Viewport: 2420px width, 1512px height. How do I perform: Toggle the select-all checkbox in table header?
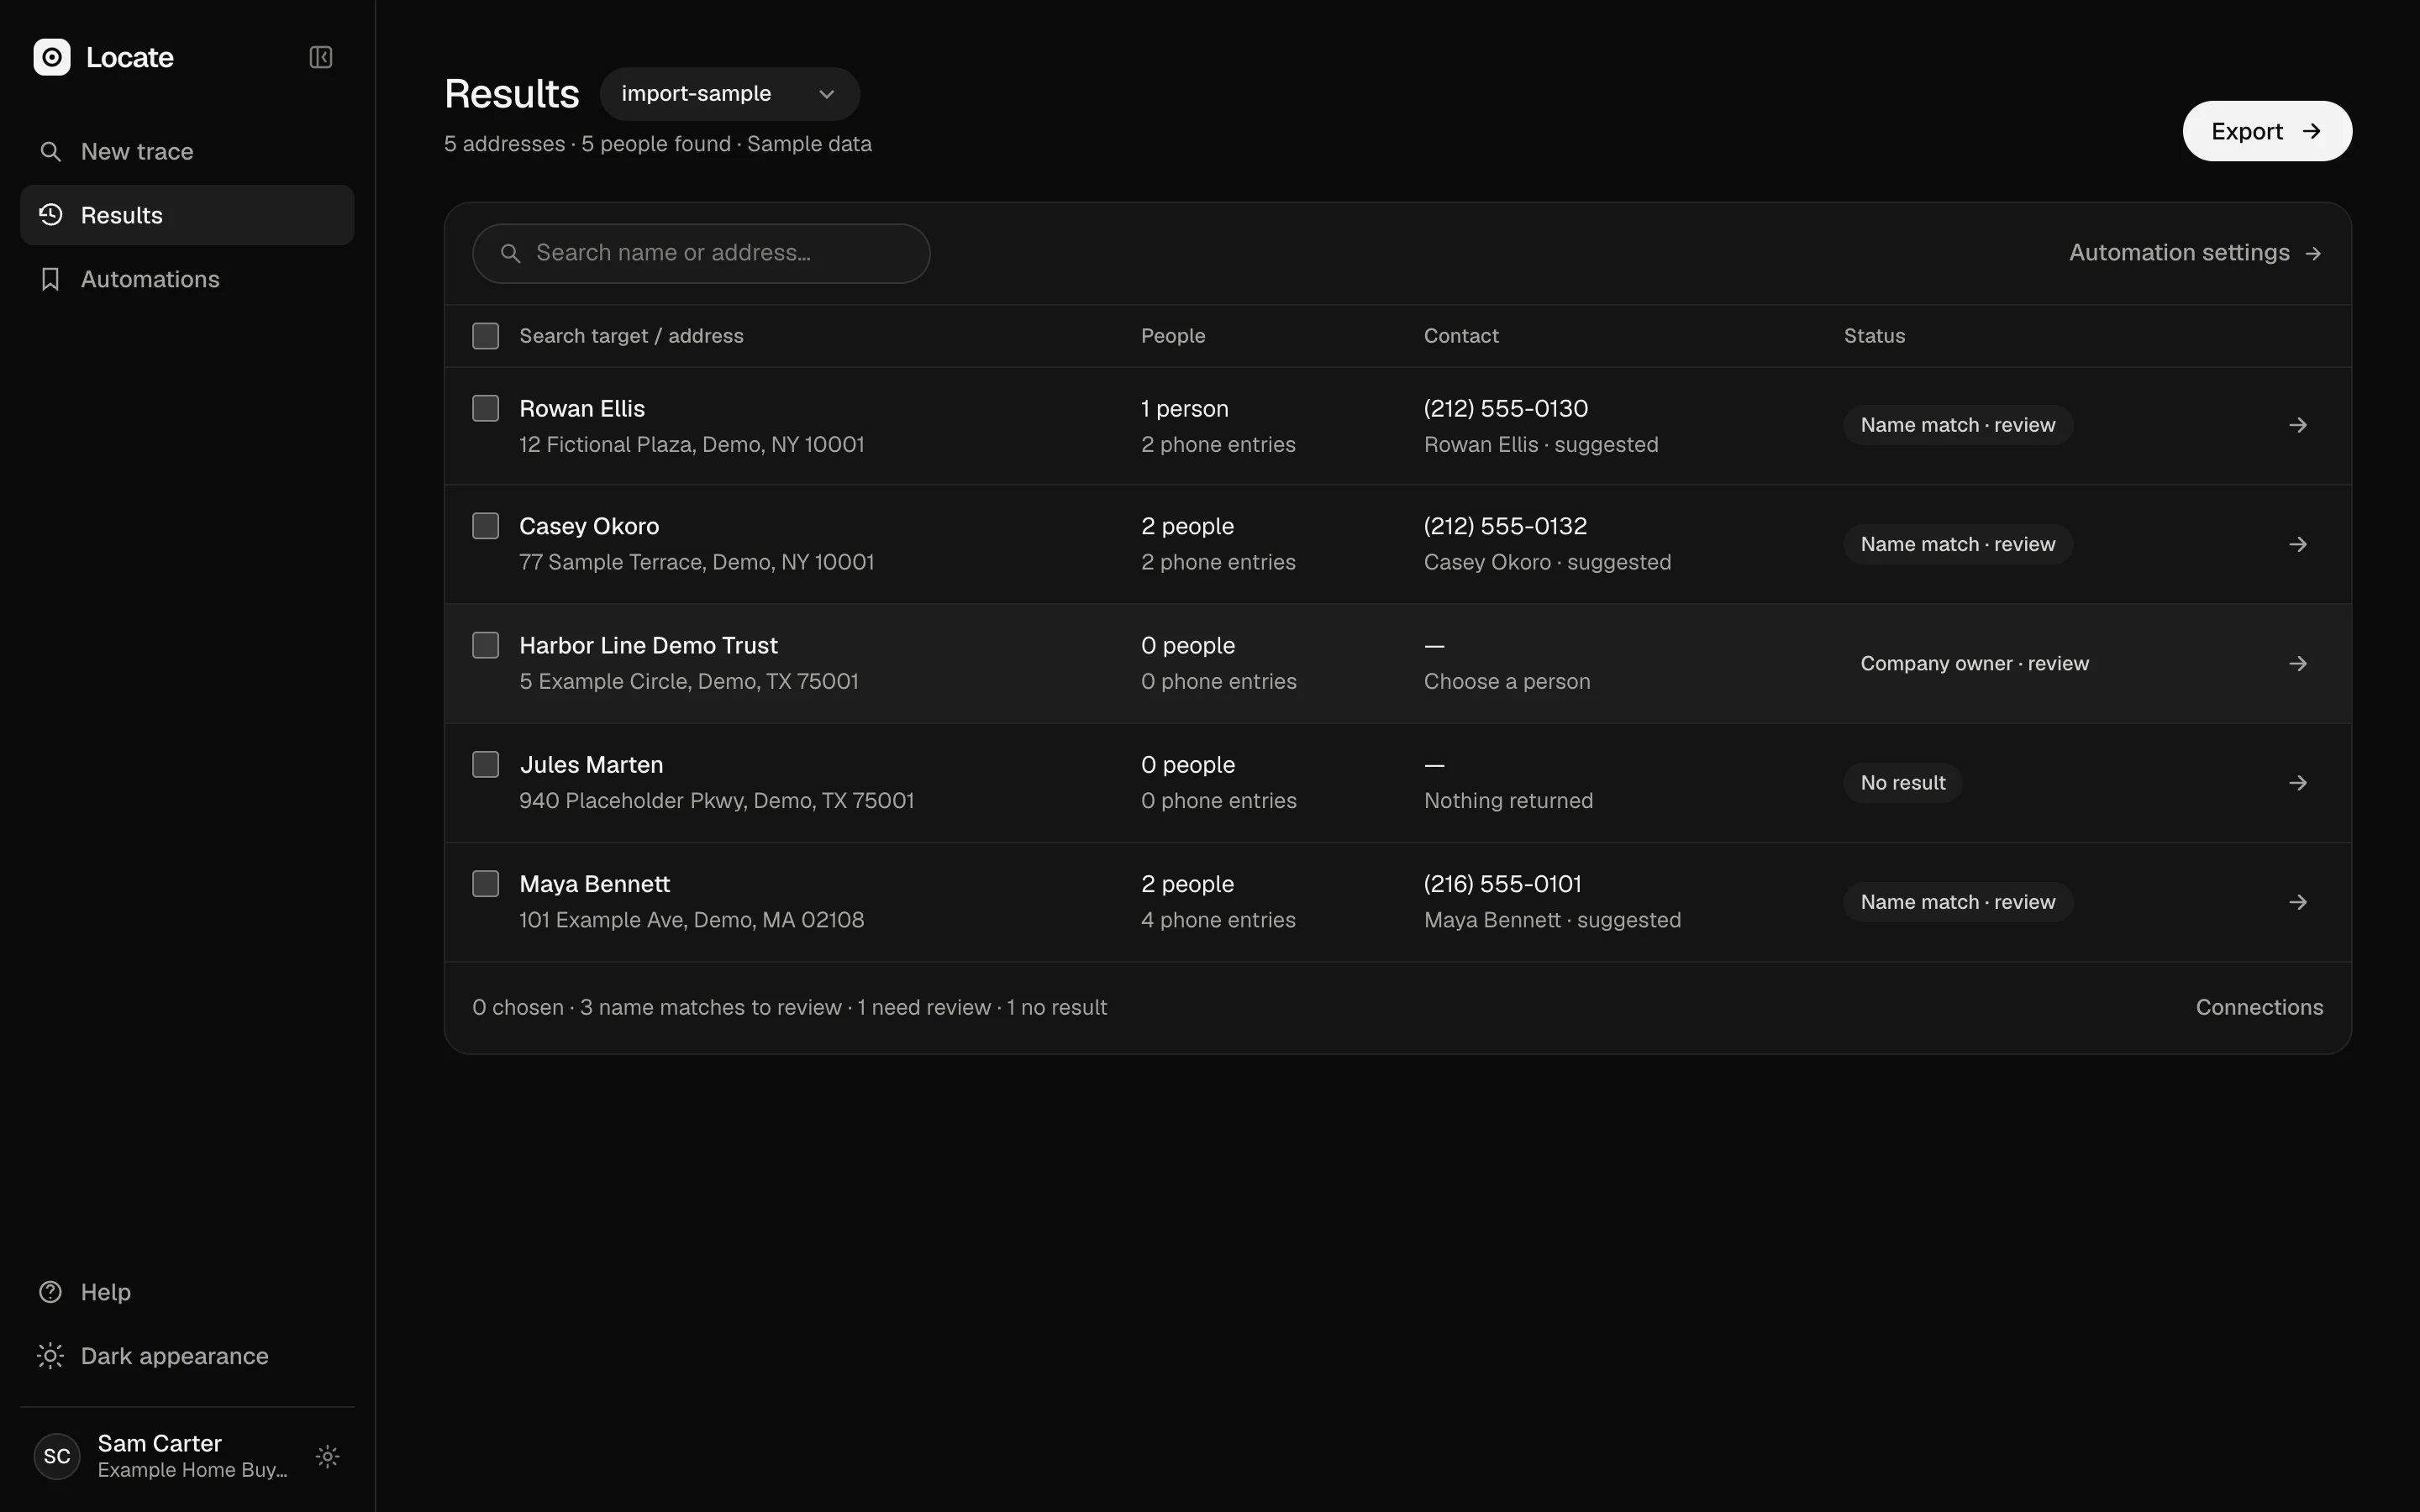(485, 336)
